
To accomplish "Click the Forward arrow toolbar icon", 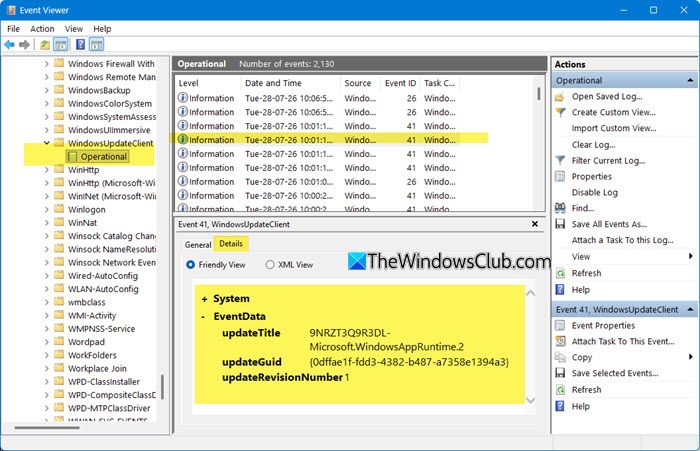I will click(x=25, y=44).
